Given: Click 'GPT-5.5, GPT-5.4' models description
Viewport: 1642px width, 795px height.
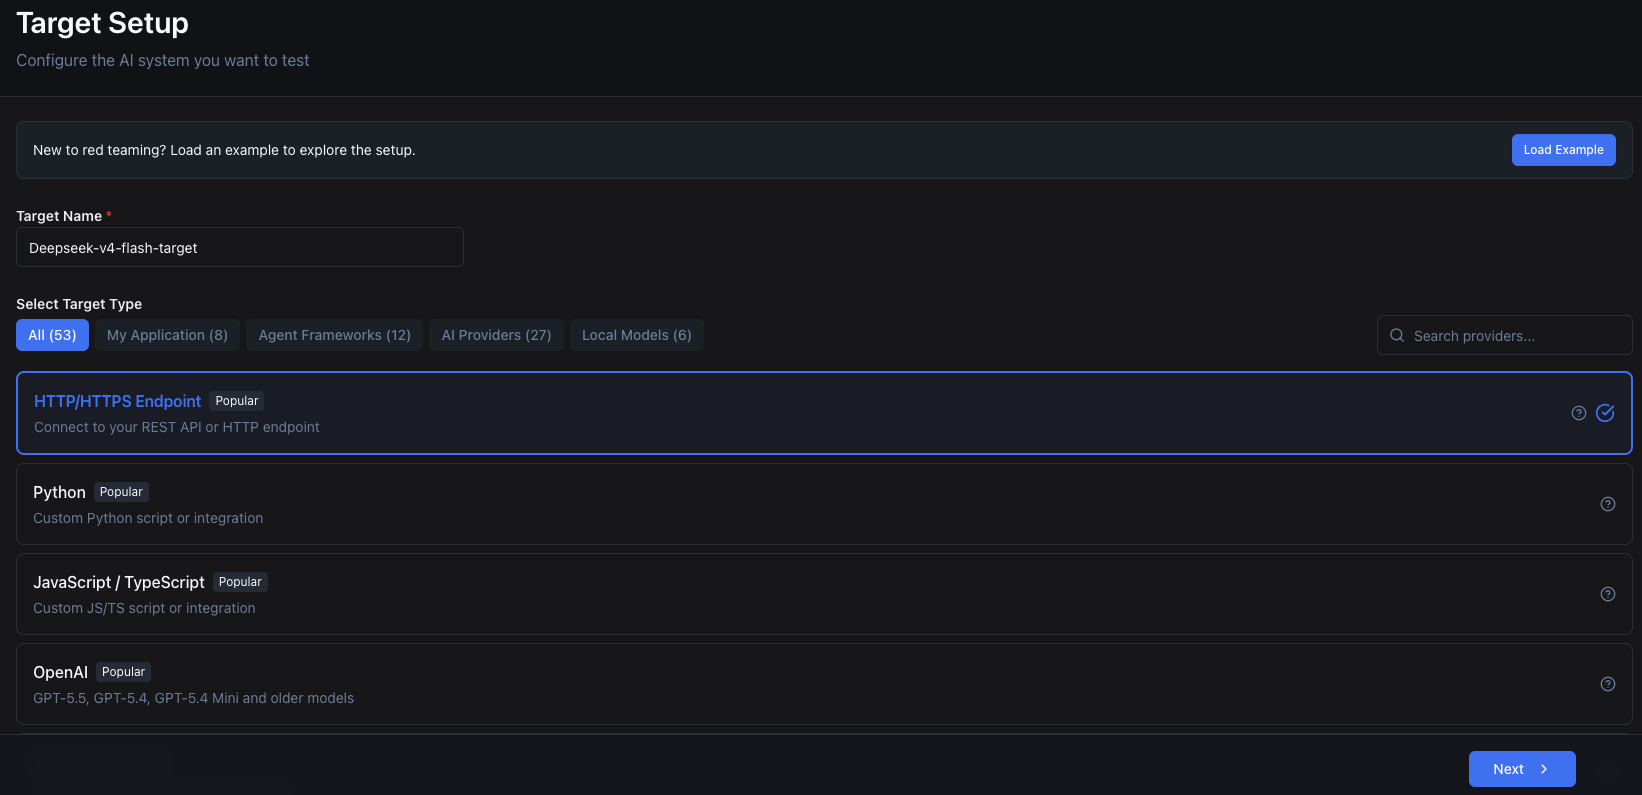Looking at the screenshot, I should coord(193,698).
